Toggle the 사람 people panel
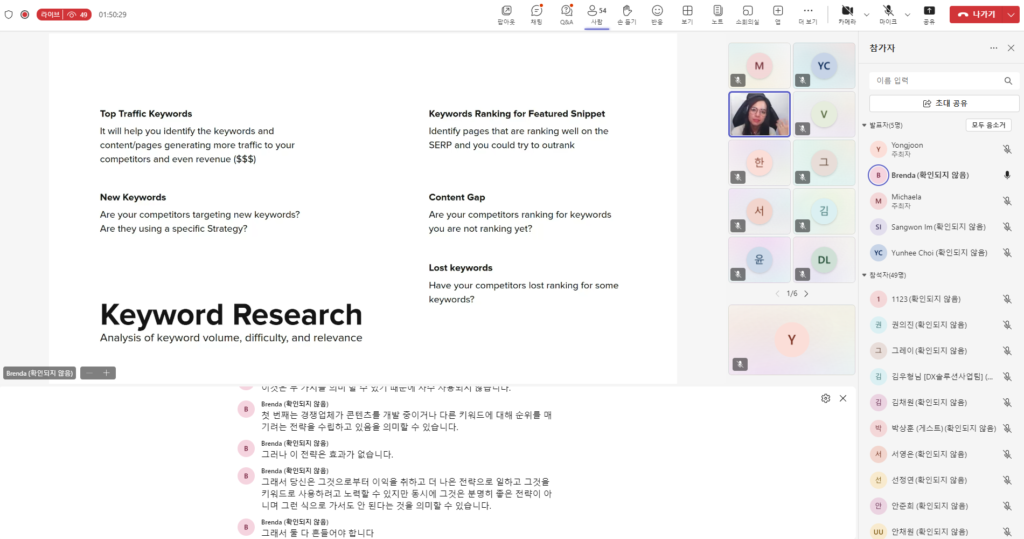The width and height of the screenshot is (1024, 539). (x=596, y=14)
